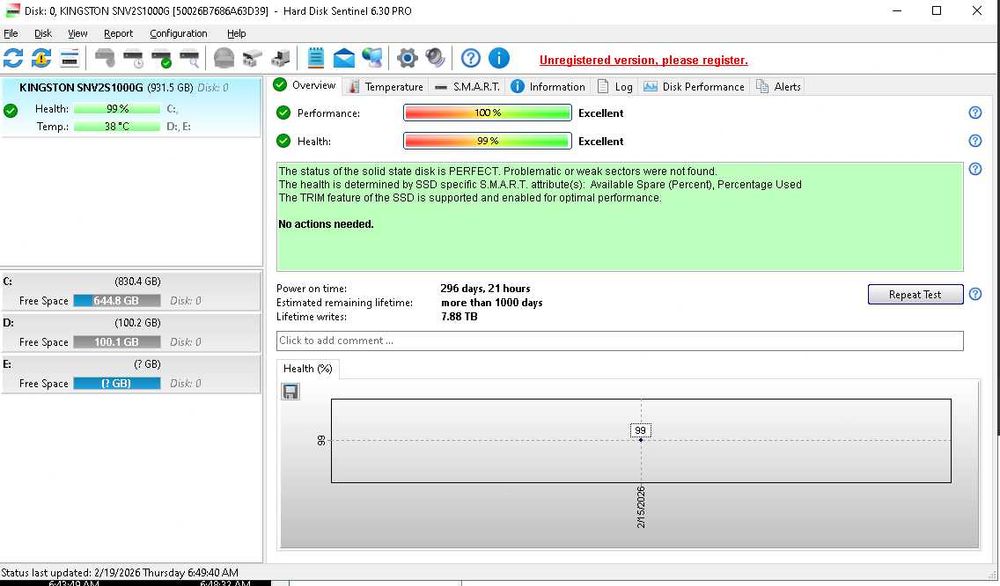Click the floppy disk save graph icon
Image resolution: width=1000 pixels, height=586 pixels.
[290, 392]
